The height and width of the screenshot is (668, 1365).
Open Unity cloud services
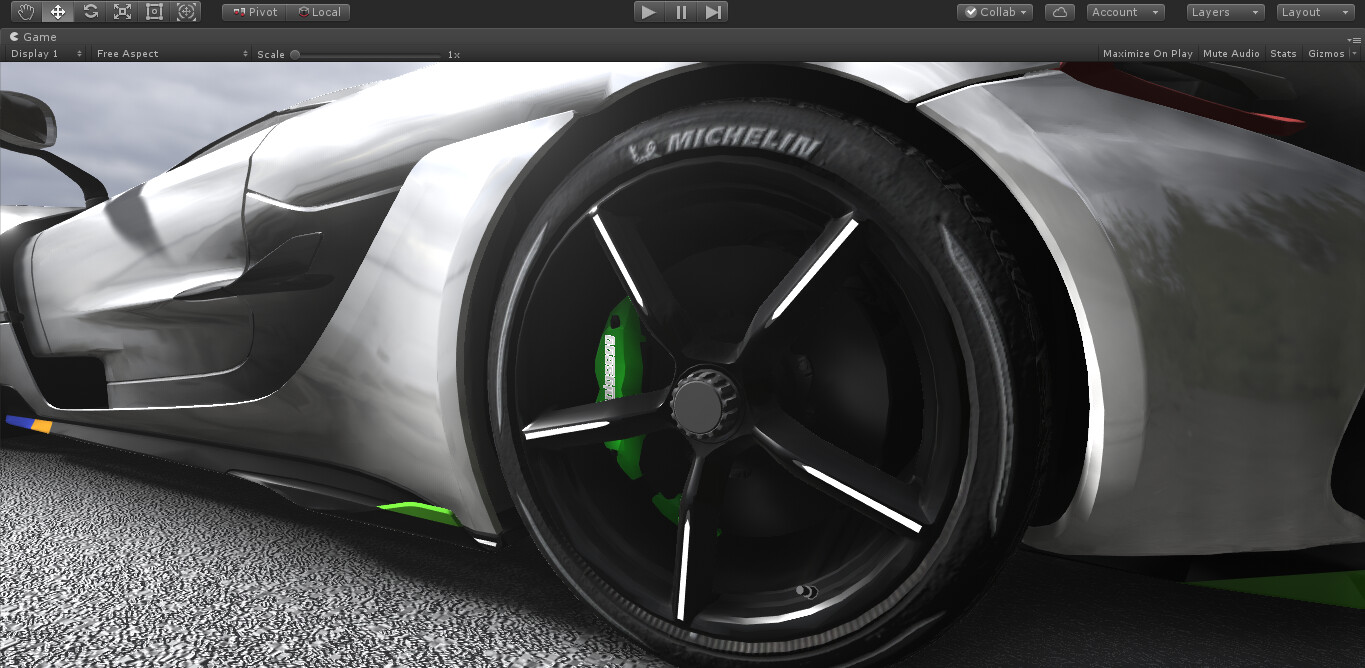pos(1060,12)
